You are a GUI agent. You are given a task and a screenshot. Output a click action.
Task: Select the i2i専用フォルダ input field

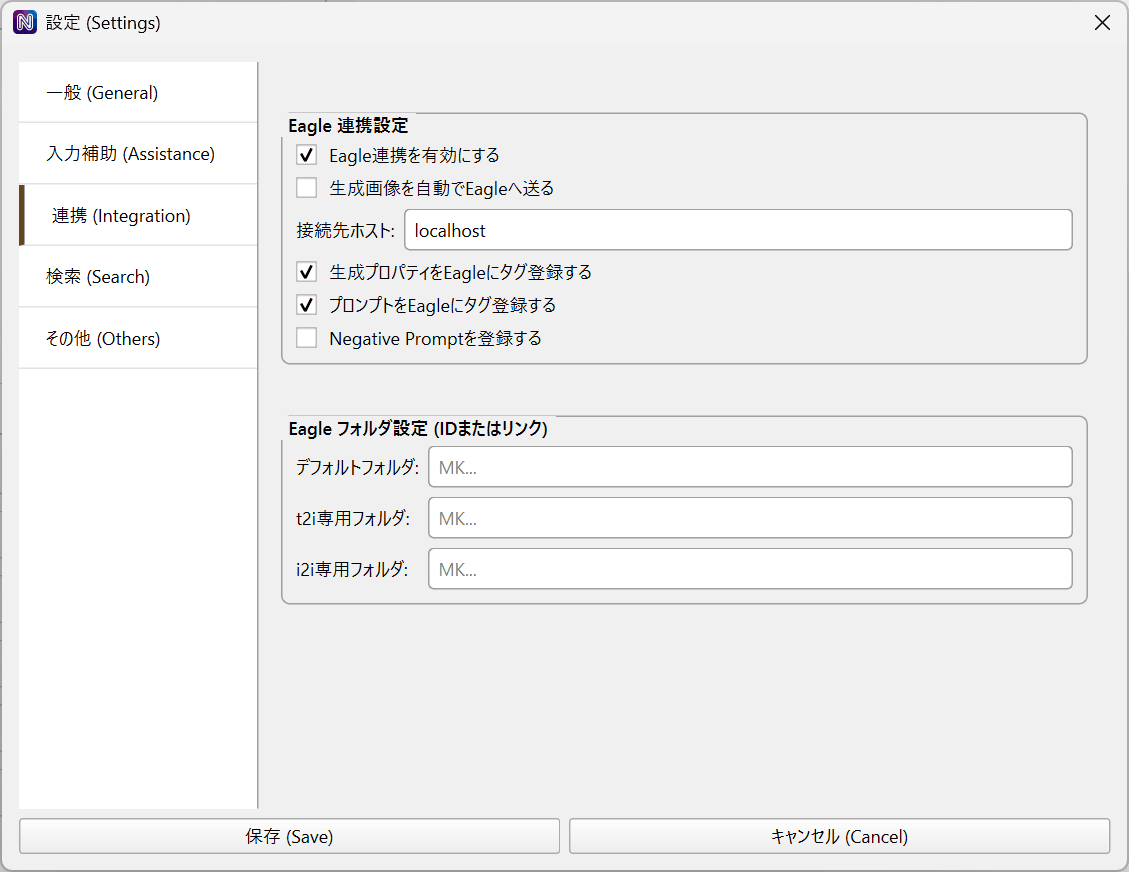point(750,569)
